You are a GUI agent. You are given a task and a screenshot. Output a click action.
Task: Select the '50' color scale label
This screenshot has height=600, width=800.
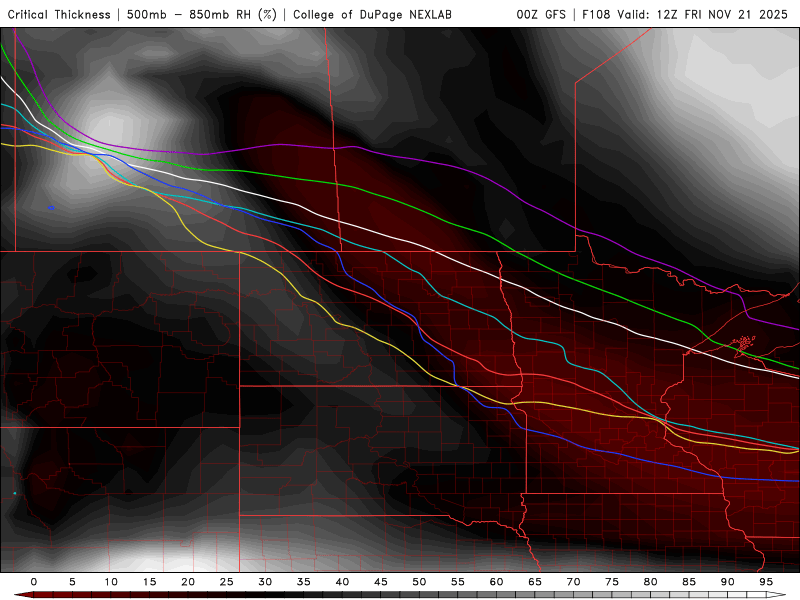[x=419, y=582]
